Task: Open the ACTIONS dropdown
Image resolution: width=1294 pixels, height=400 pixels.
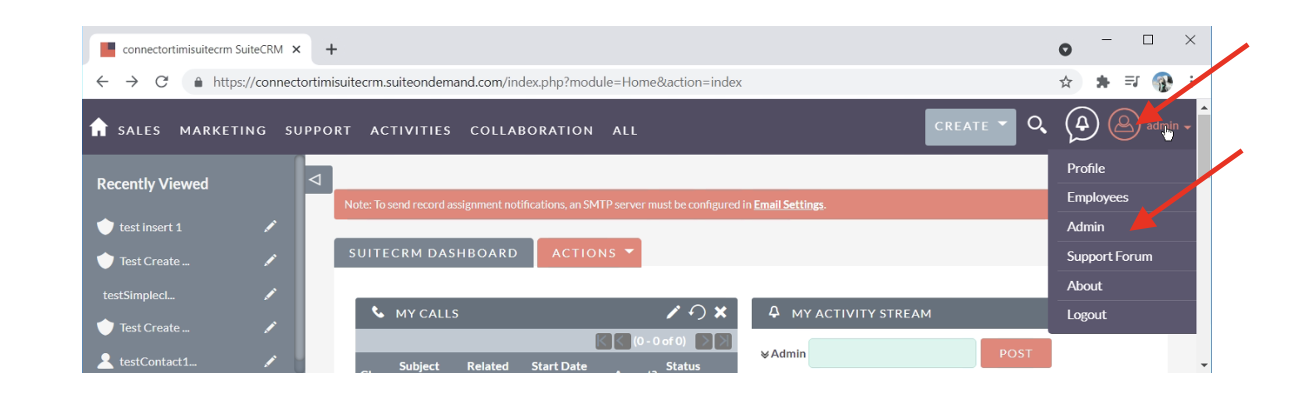Action: pos(588,253)
